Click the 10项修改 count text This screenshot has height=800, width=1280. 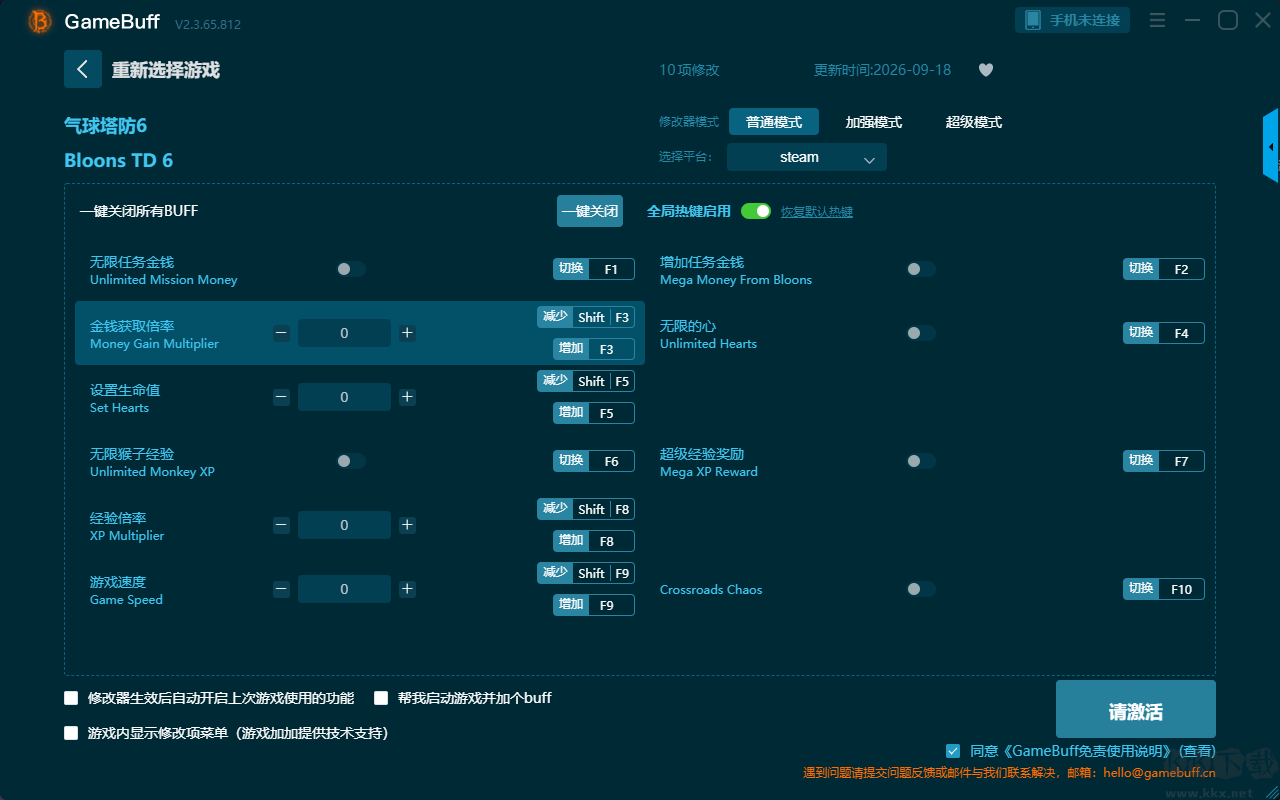[689, 70]
